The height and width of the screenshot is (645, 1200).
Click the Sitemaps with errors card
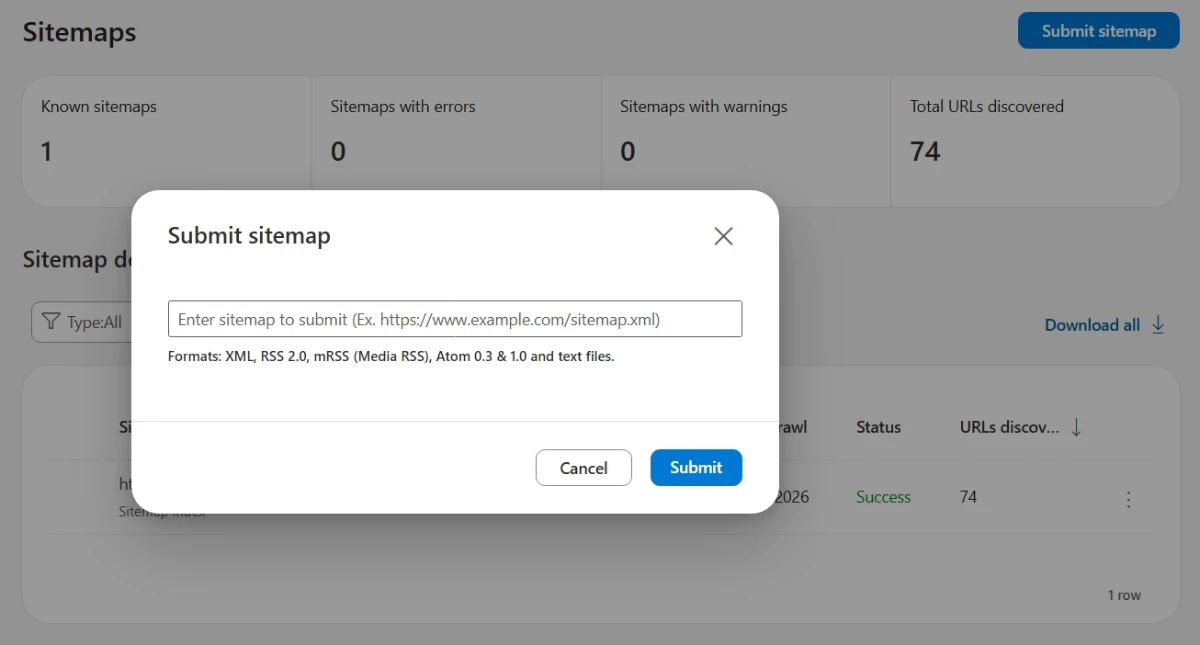(x=457, y=141)
